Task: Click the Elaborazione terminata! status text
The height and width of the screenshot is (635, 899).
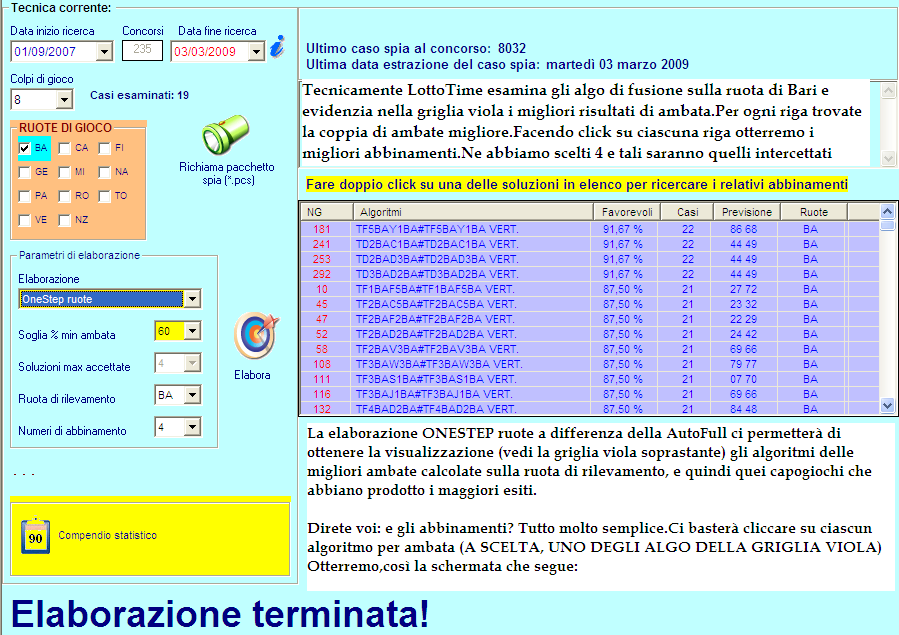Action: (220, 614)
